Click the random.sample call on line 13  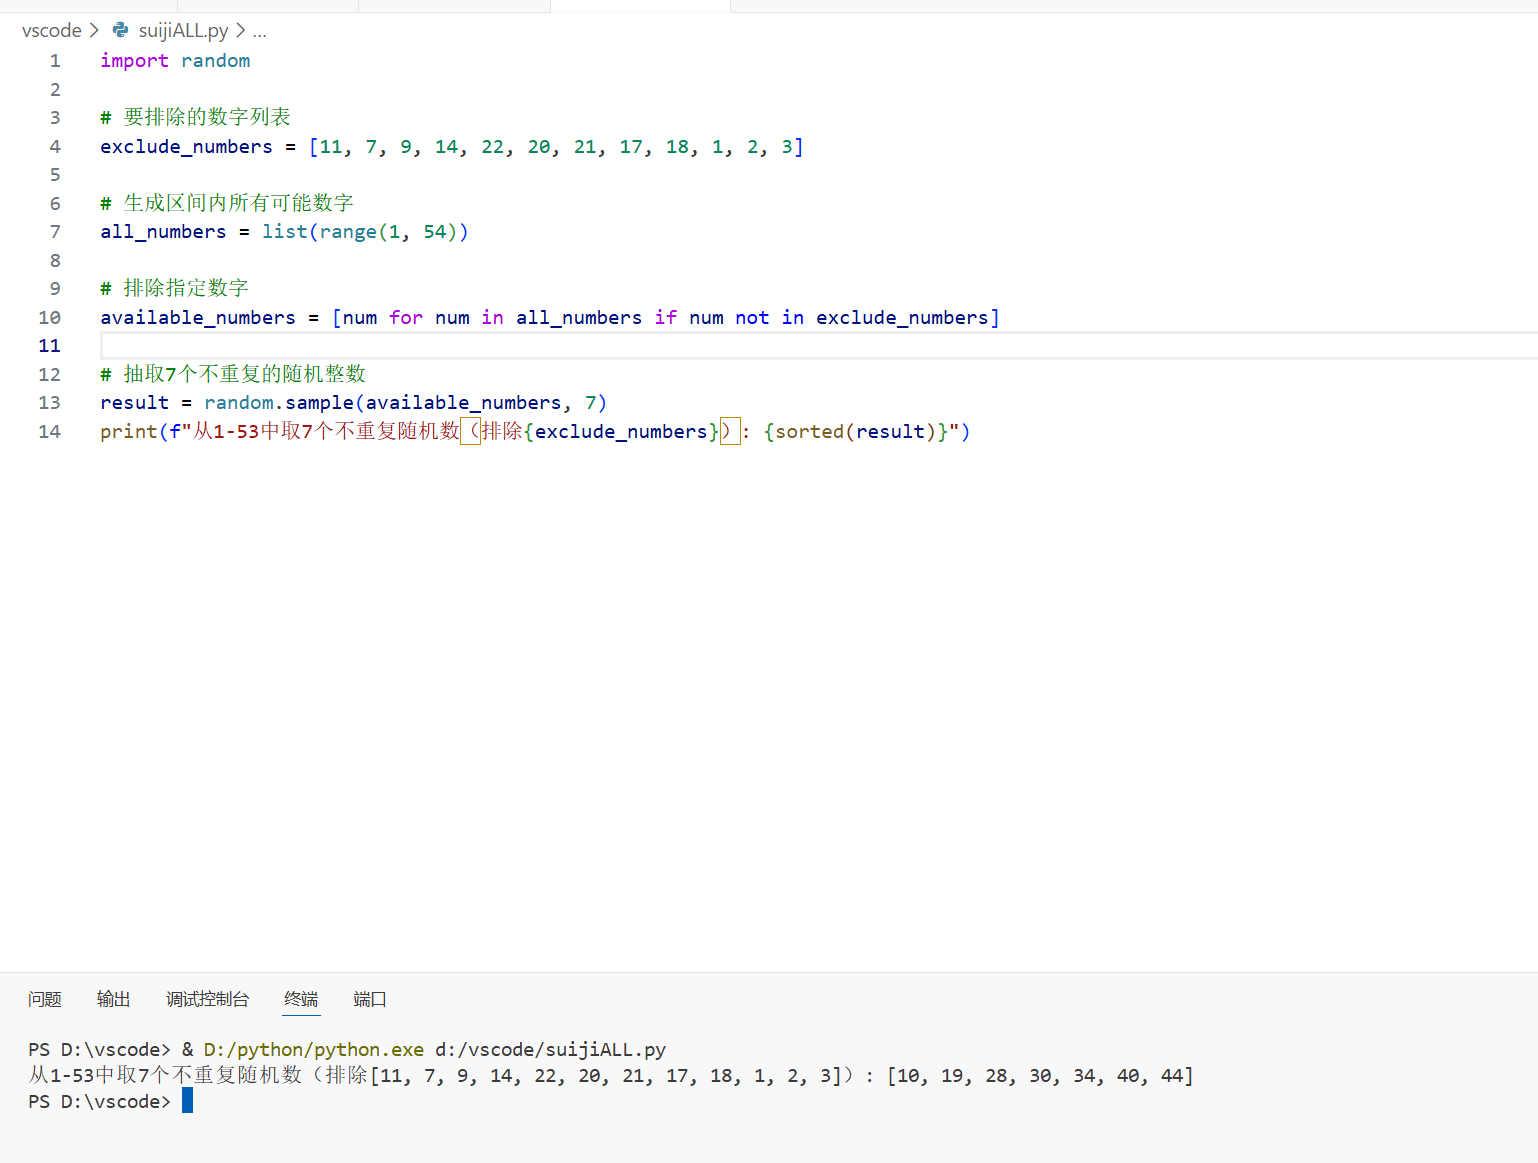point(279,403)
